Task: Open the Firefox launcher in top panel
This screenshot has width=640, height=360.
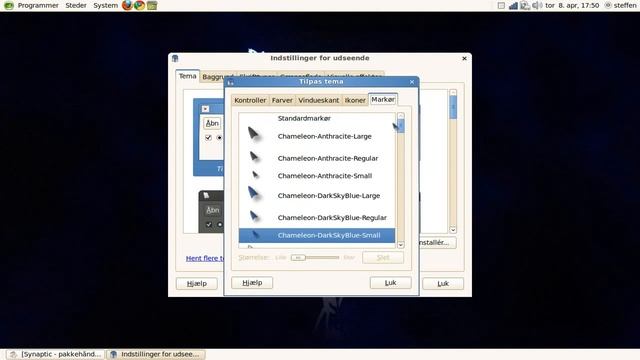Action: 127,5
